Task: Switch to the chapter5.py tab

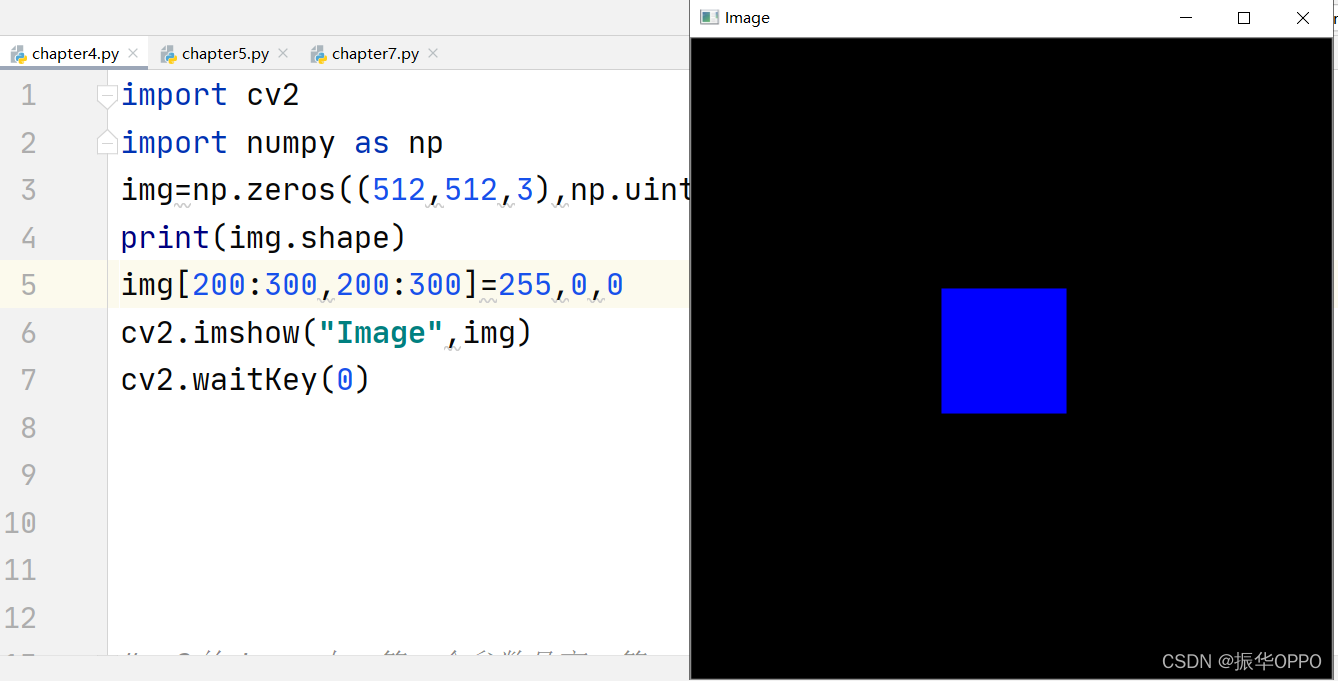Action: pyautogui.click(x=222, y=53)
